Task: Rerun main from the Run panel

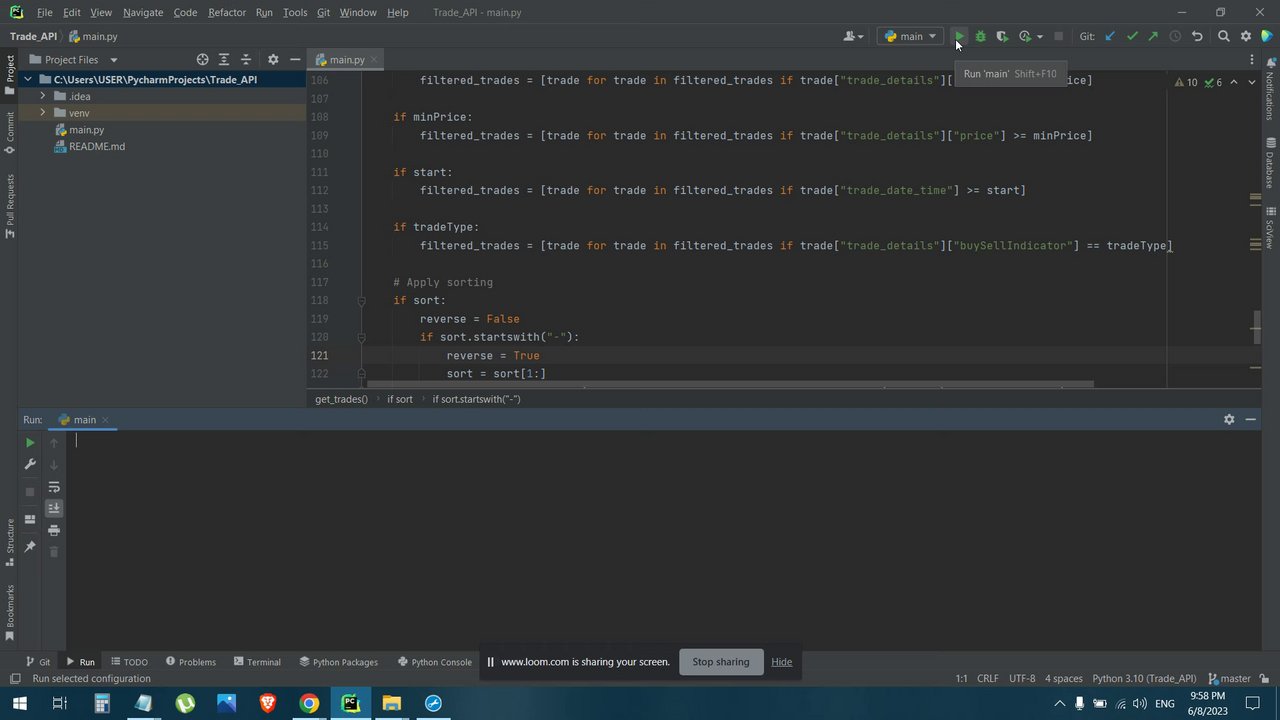Action: 30,442
